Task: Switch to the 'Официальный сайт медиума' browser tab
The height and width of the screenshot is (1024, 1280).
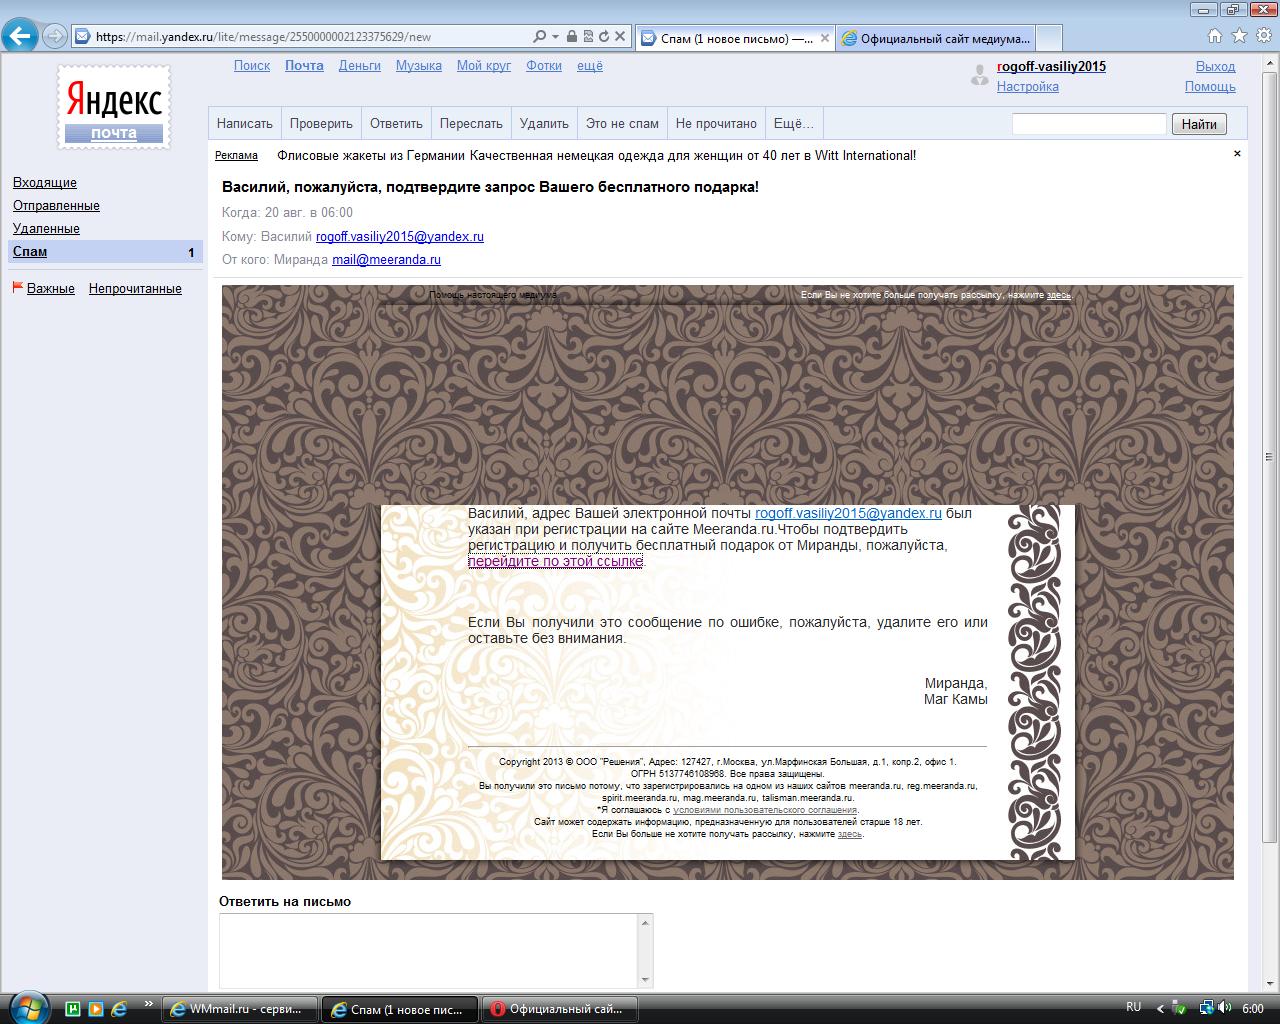Action: tap(935, 38)
